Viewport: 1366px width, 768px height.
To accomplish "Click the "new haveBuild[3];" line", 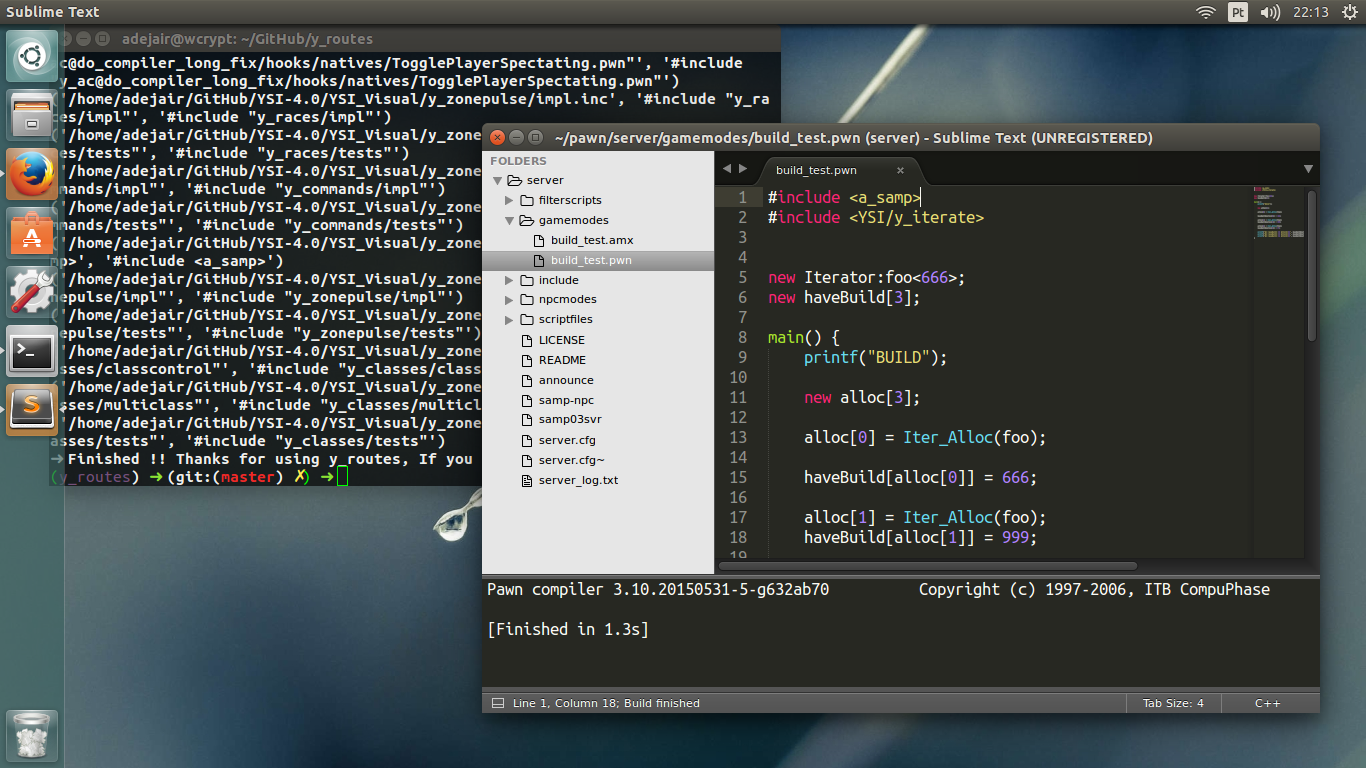I will 844,297.
